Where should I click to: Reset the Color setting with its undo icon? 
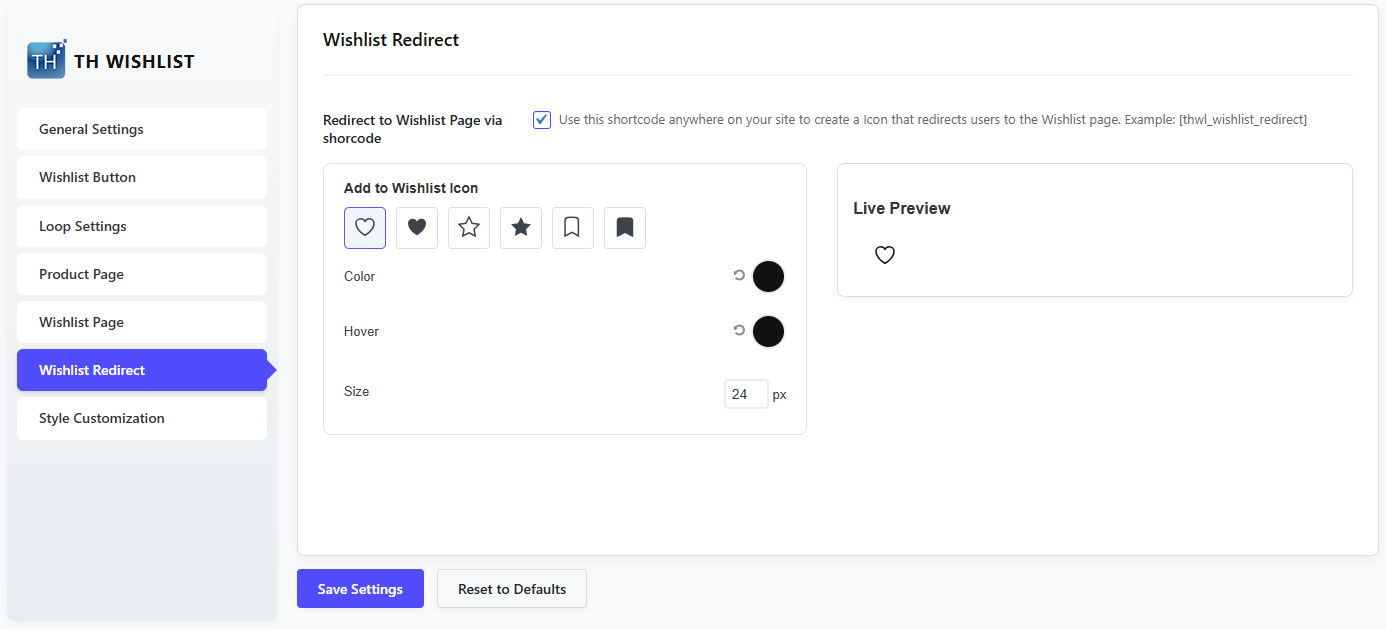coord(739,275)
